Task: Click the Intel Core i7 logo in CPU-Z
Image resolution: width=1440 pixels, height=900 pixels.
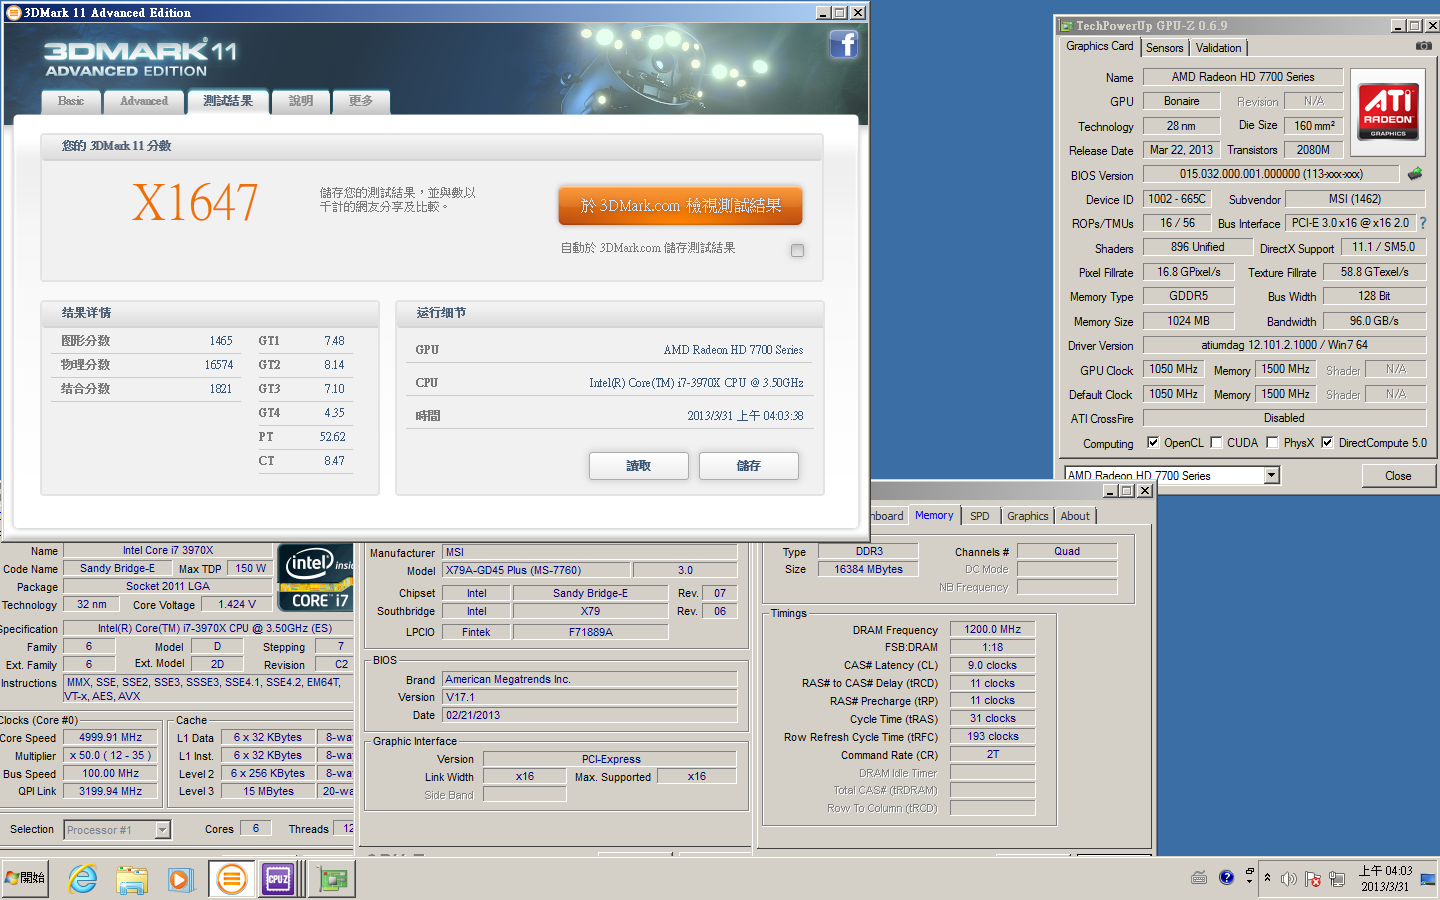Action: click(316, 577)
